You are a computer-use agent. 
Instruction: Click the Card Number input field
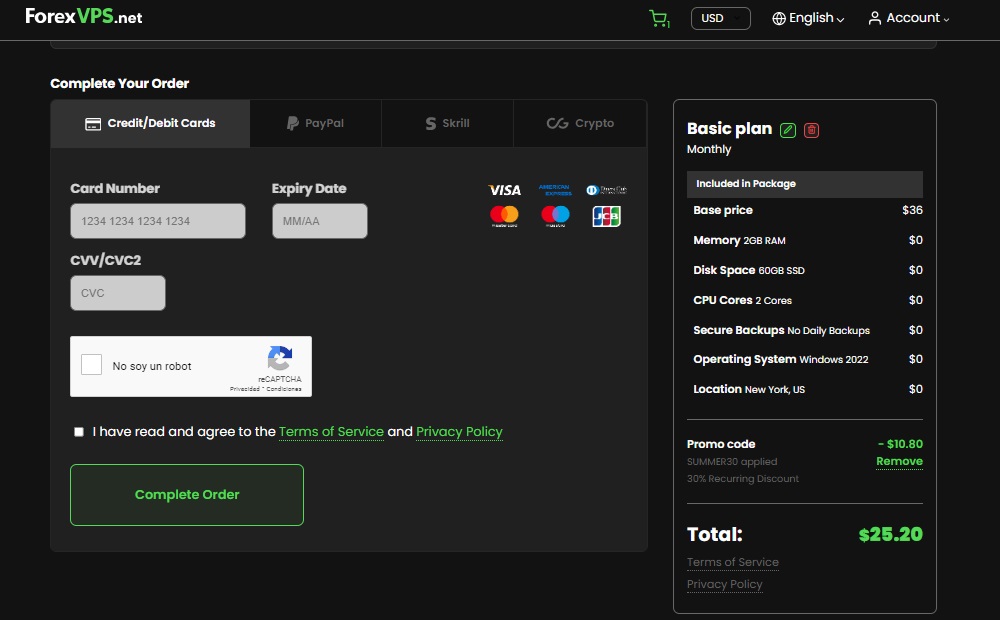click(x=158, y=221)
